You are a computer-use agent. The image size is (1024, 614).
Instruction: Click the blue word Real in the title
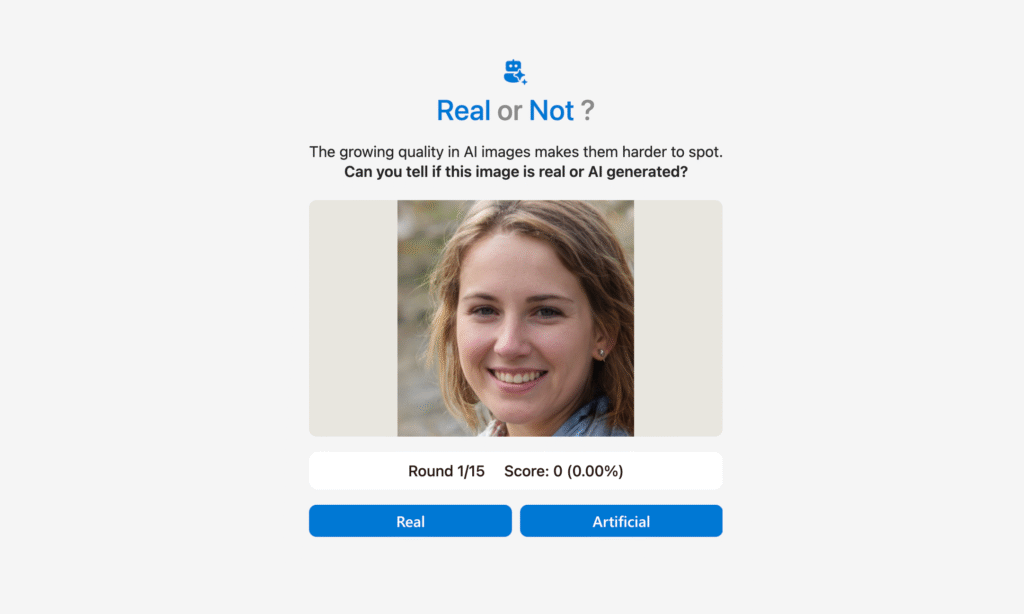[x=463, y=110]
